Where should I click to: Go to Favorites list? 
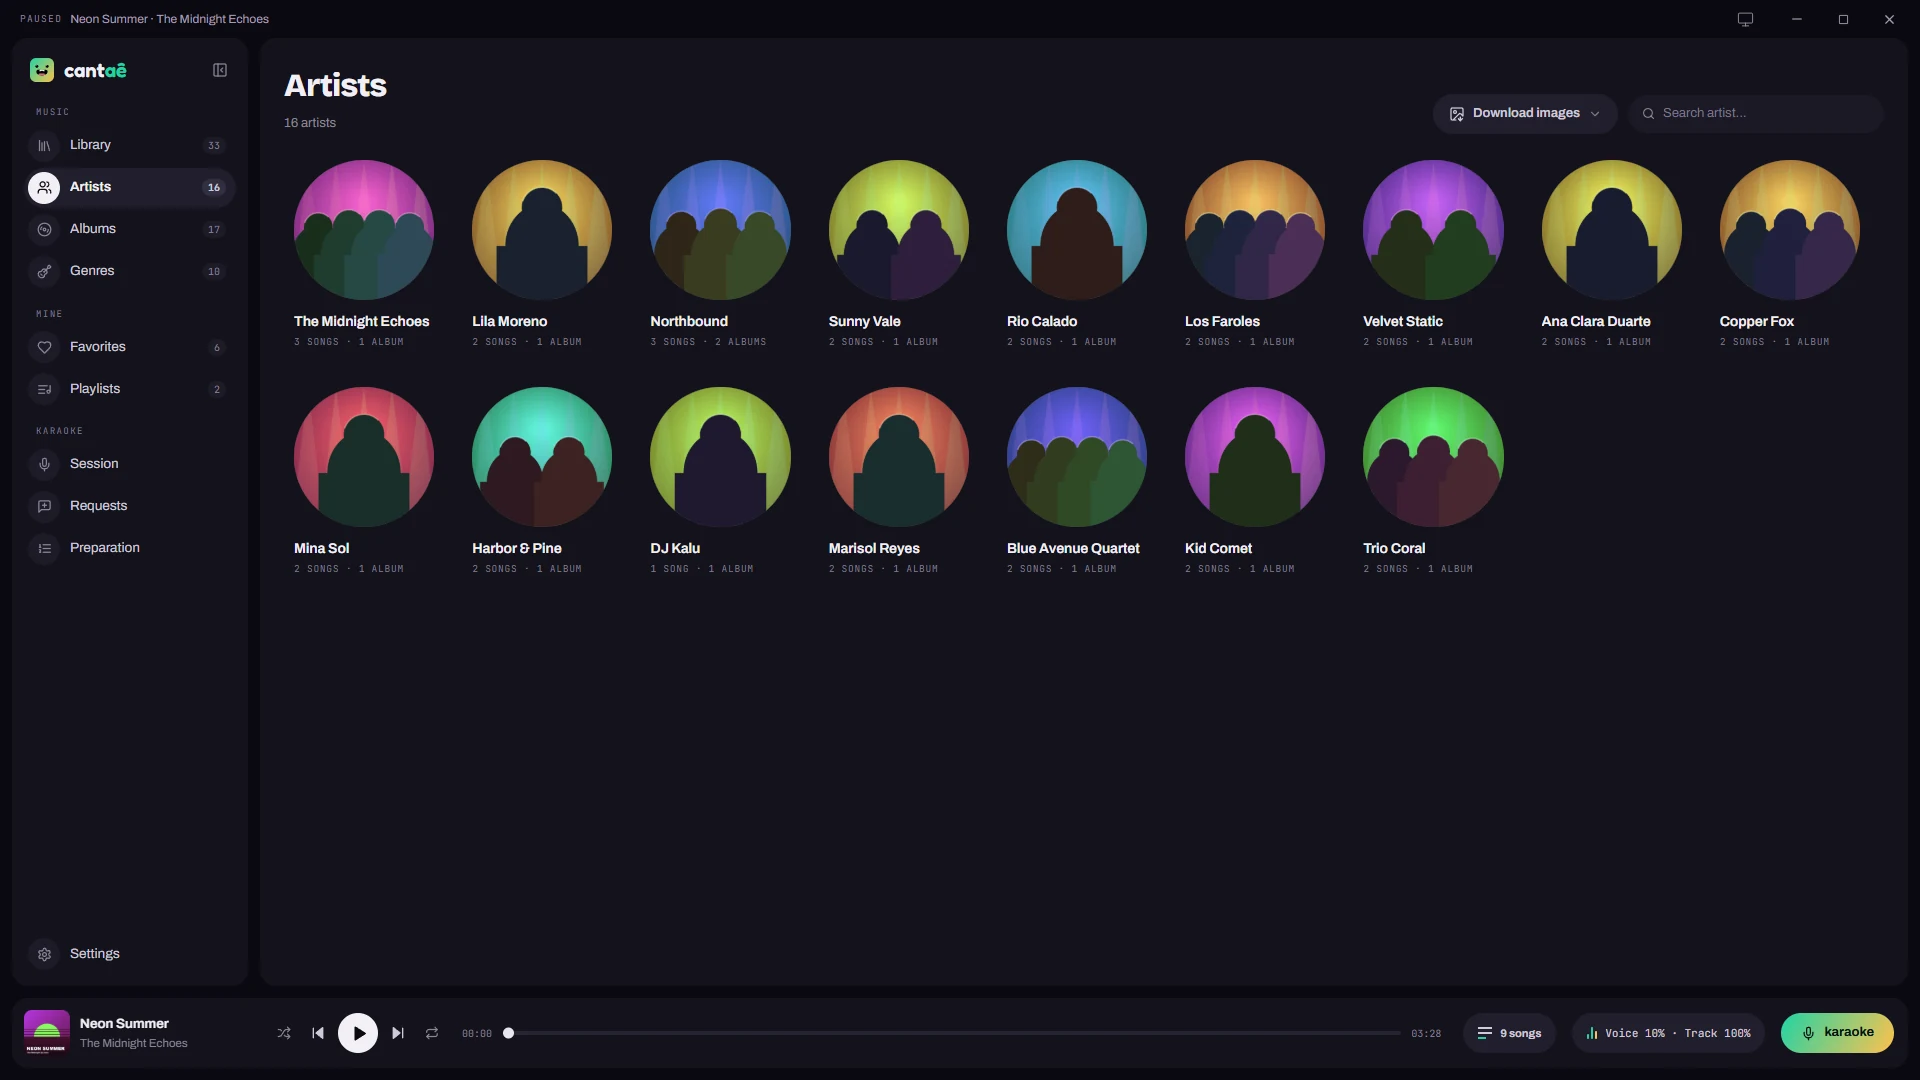click(131, 347)
